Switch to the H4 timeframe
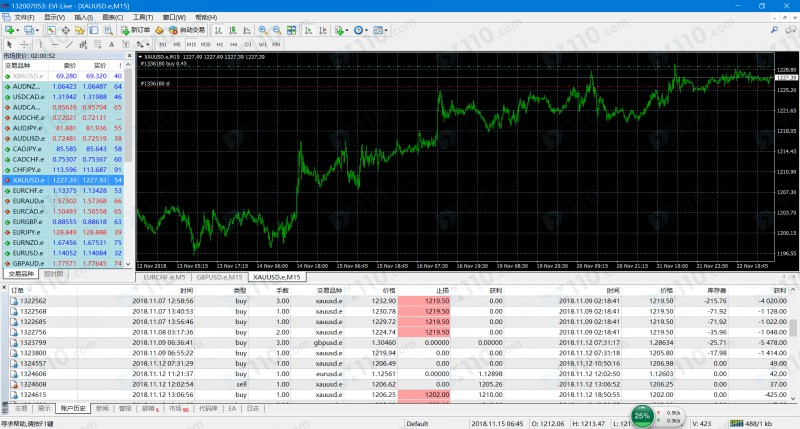Screen dimensions: 800x429 click(x=233, y=44)
